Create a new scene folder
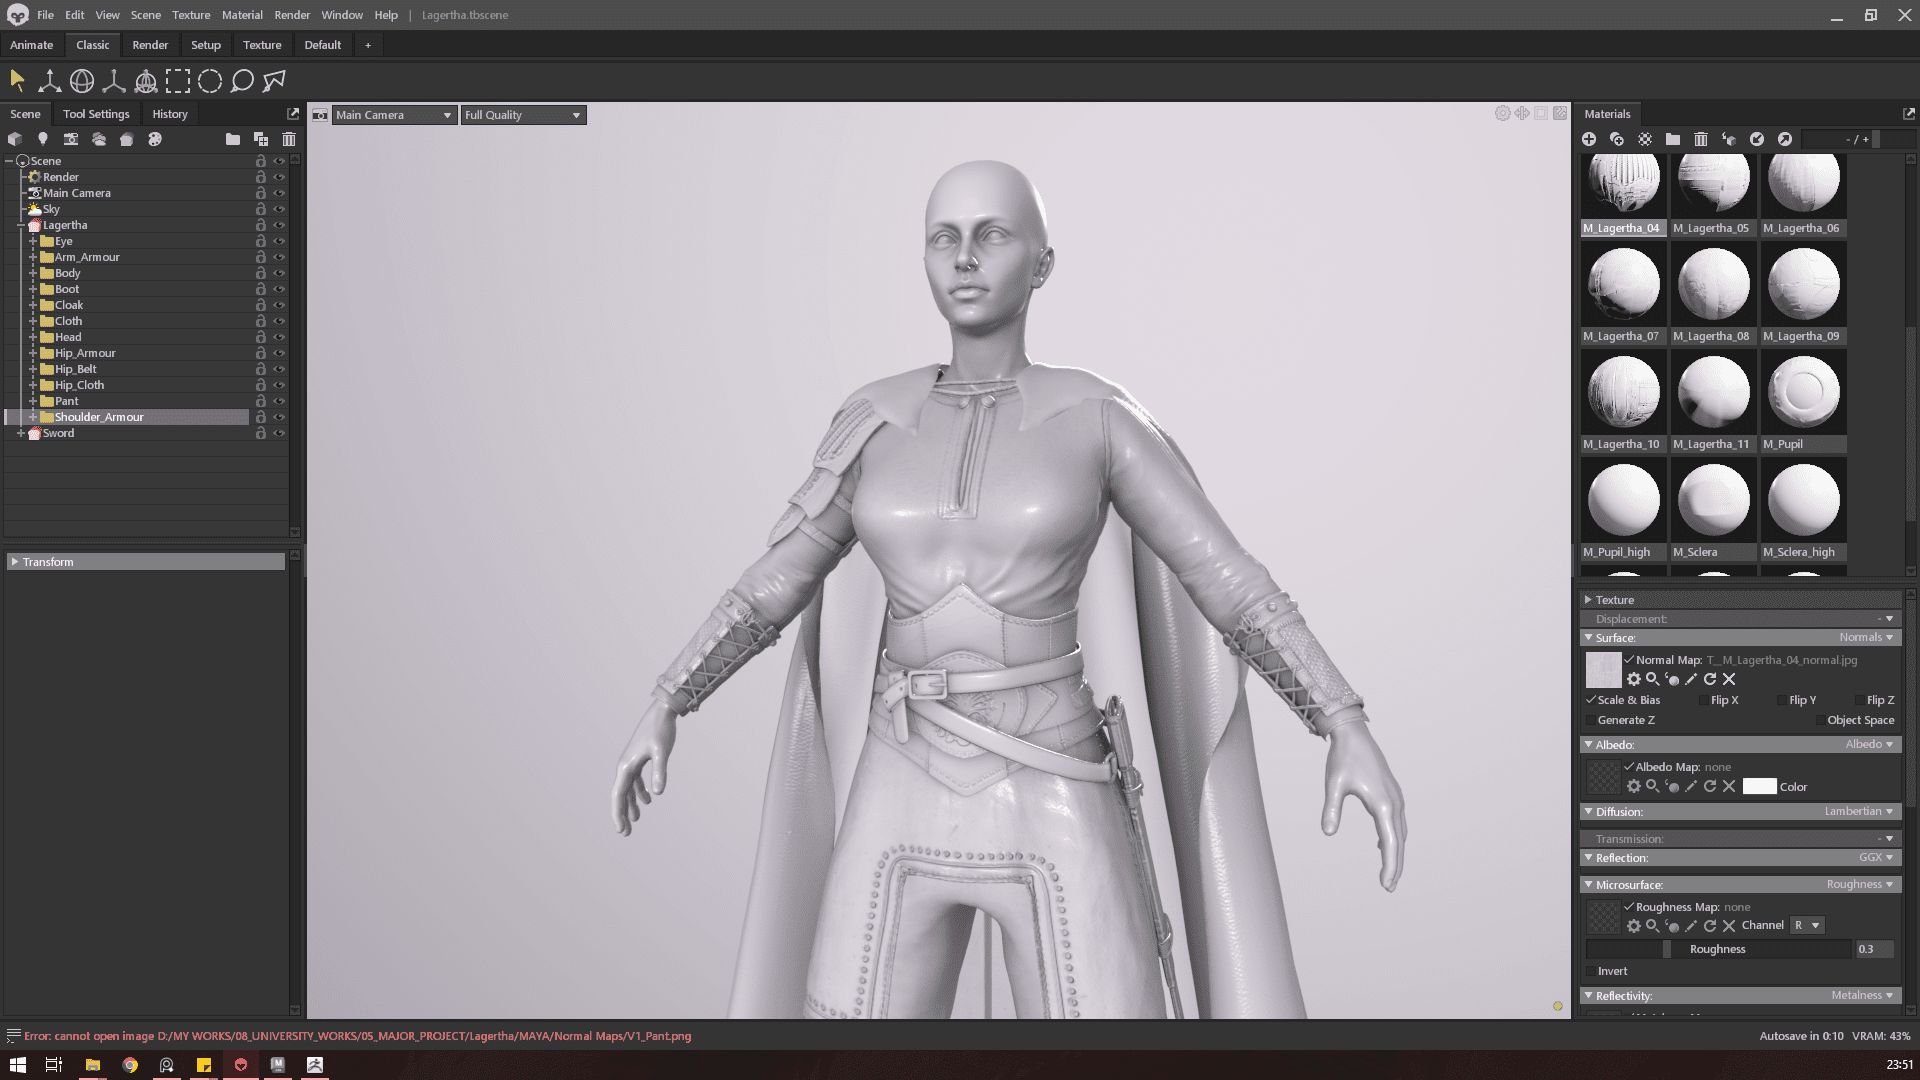Screen dimensions: 1920x1080 (233, 139)
